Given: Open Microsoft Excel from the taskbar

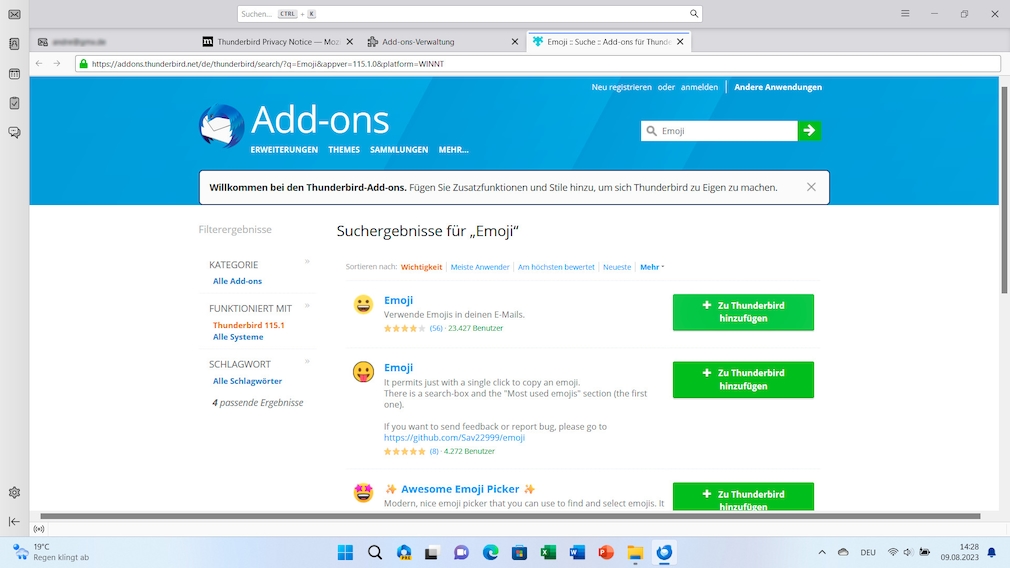Looking at the screenshot, I should coord(548,552).
